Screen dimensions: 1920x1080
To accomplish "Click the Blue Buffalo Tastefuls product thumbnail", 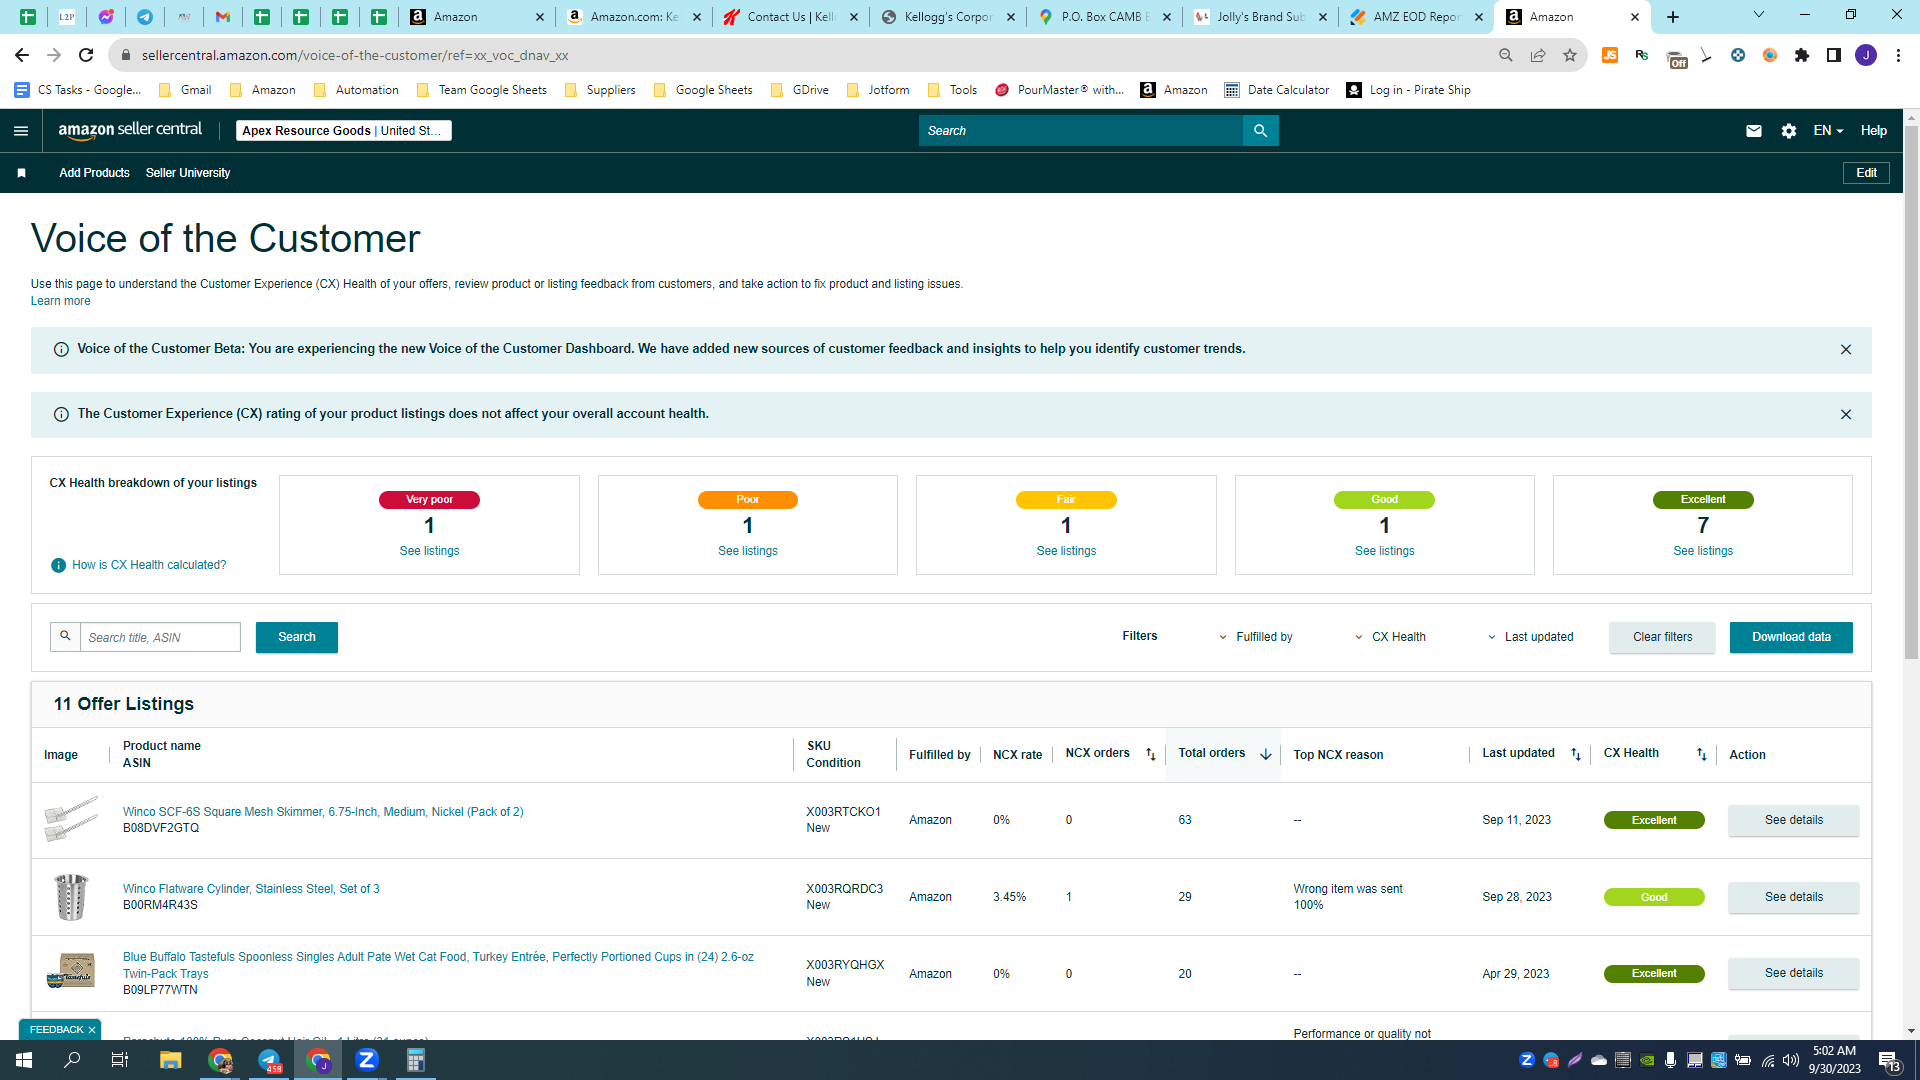I will click(71, 972).
